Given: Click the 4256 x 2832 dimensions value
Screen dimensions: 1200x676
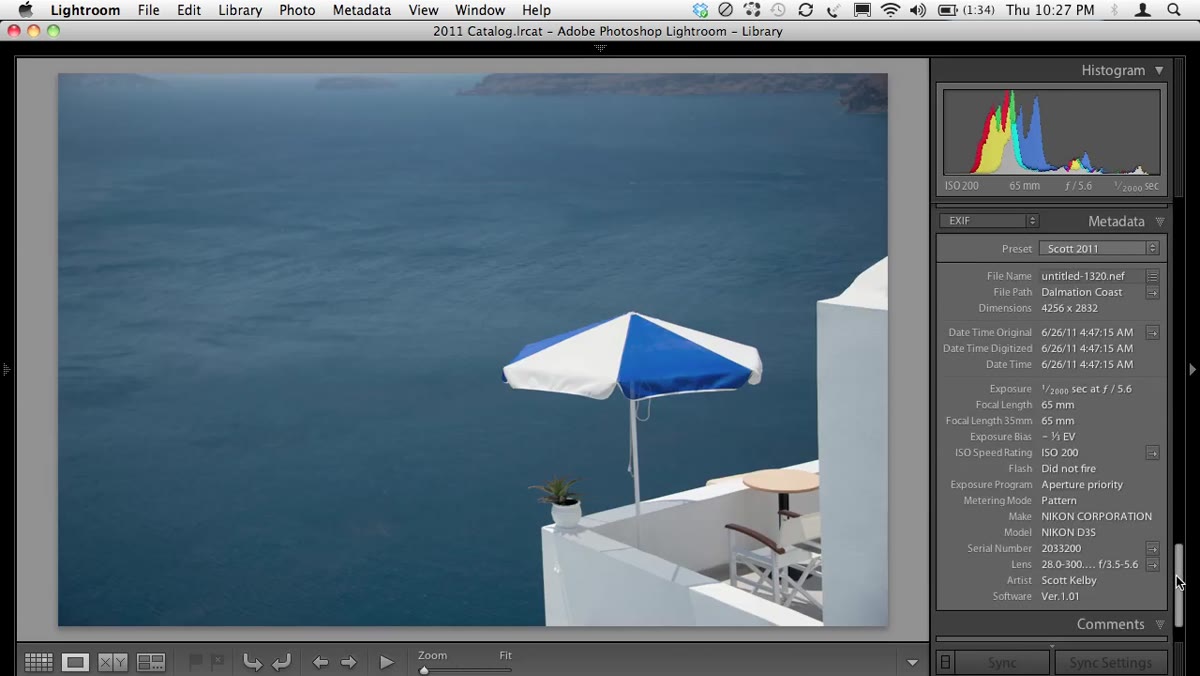Looking at the screenshot, I should (x=1069, y=308).
